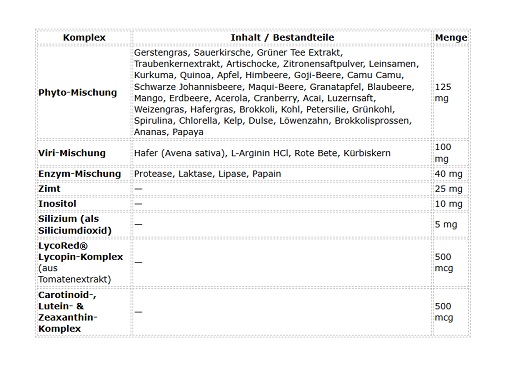This screenshot has width=512, height=368.
Task: Select the Inositol row label
Action: tap(57, 204)
